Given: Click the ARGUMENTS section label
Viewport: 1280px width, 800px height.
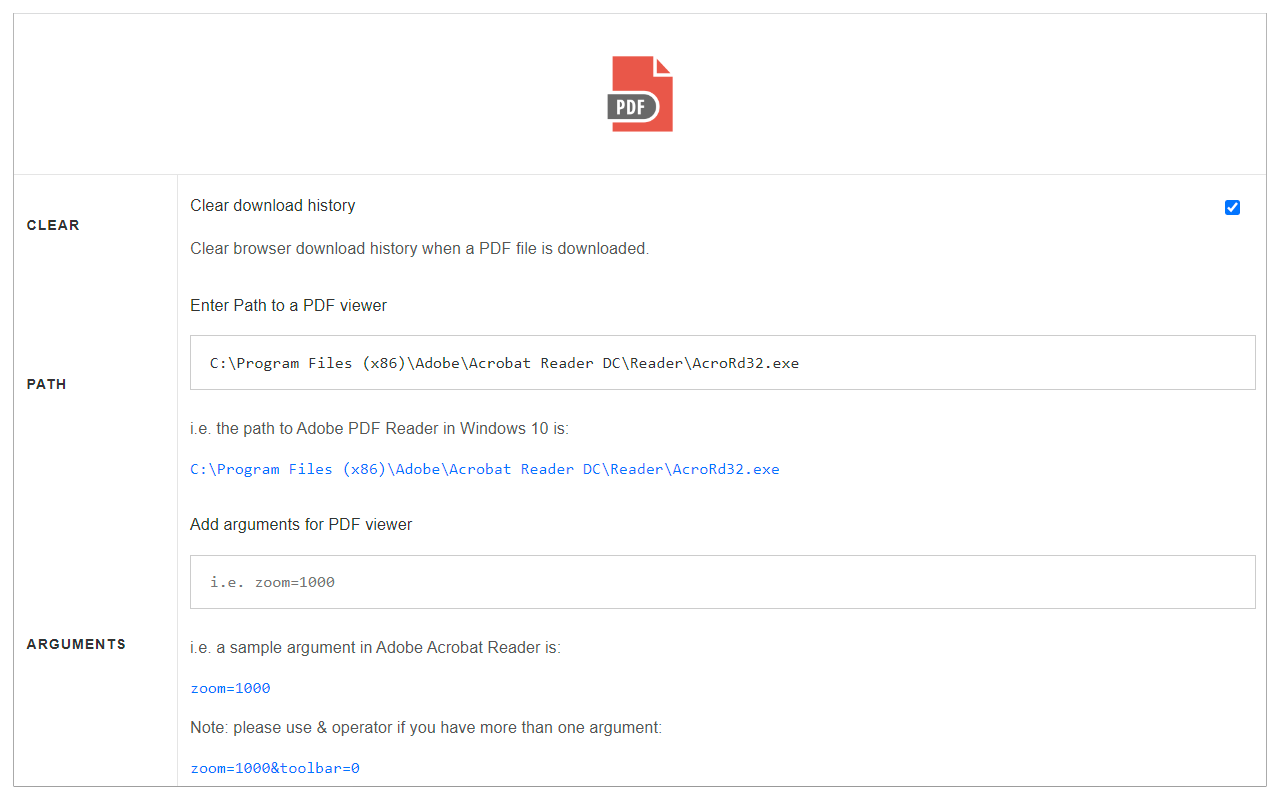Looking at the screenshot, I should click(76, 643).
